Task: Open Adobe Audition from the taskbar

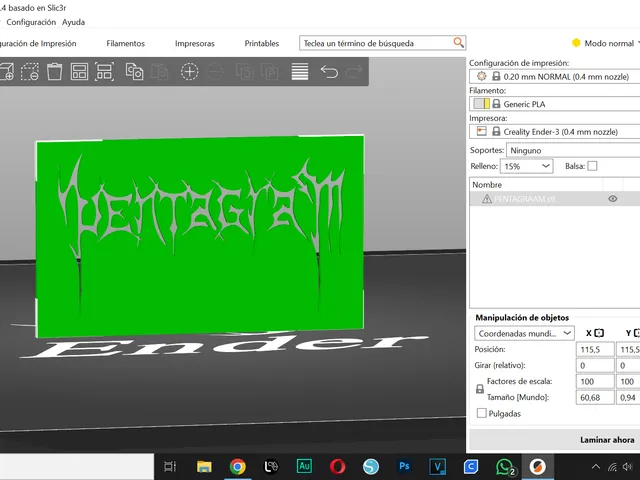Action: click(304, 466)
